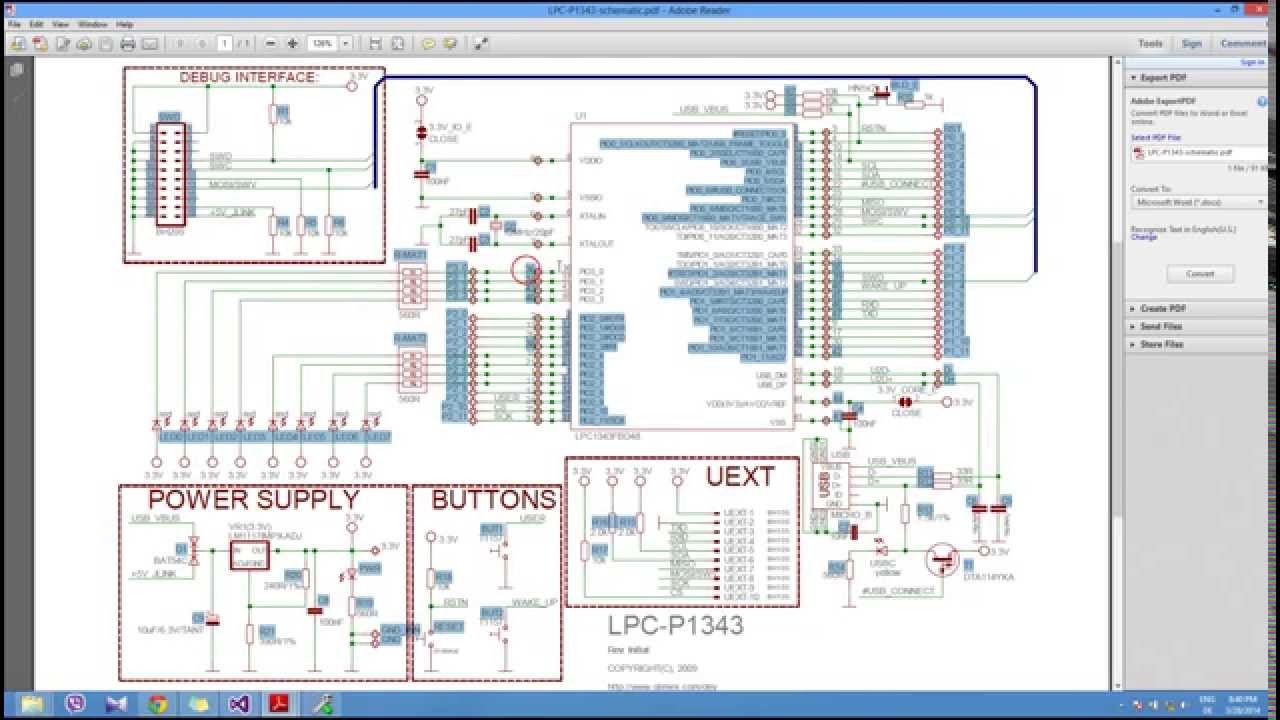Click the Sign In link
This screenshot has height=720, width=1280.
pos(1252,62)
